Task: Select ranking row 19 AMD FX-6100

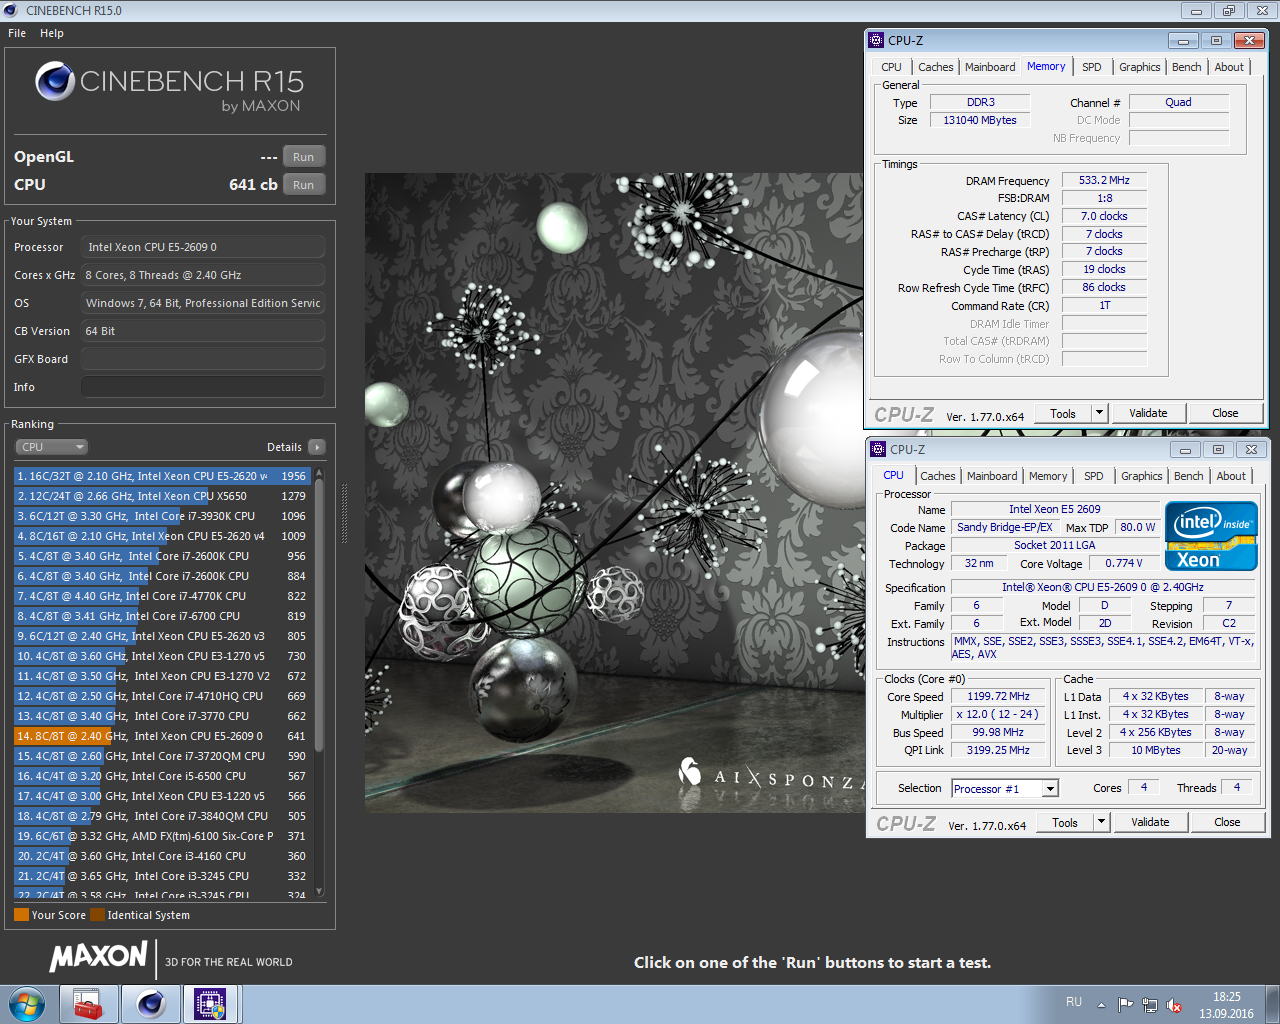Action: [162, 836]
